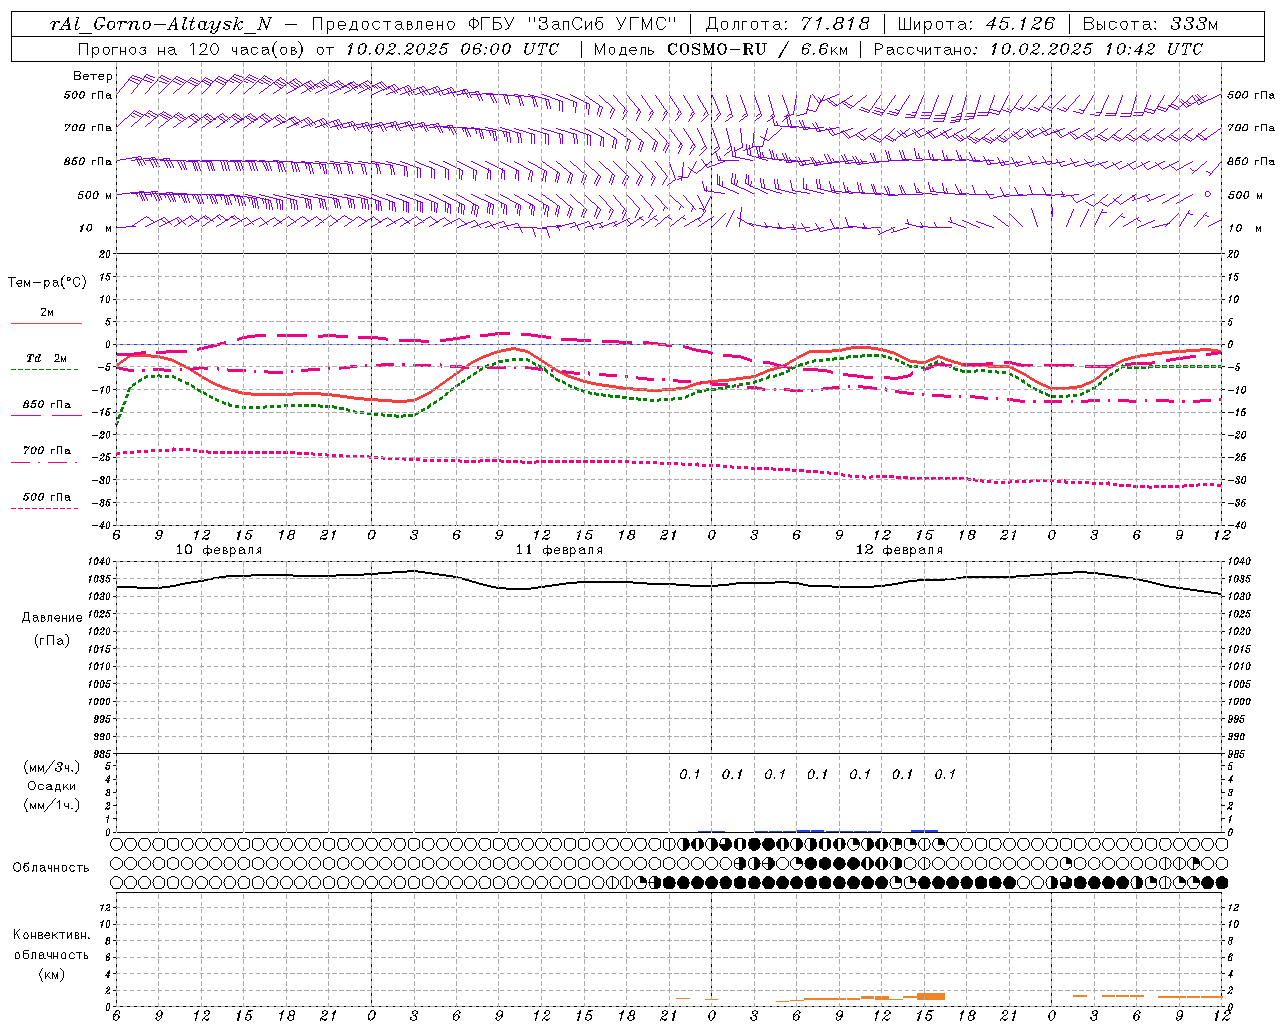
Task: Click the 12 февраля date label
Action: coord(899,550)
